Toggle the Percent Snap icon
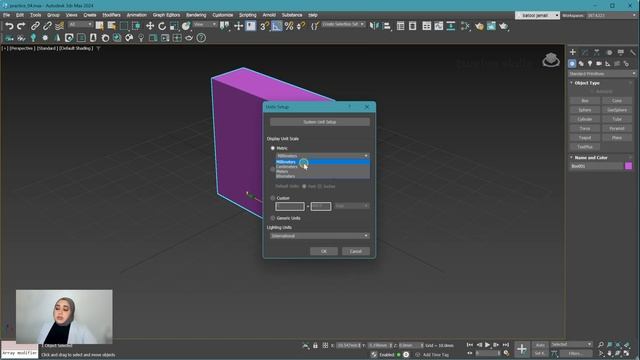 [x=289, y=26]
